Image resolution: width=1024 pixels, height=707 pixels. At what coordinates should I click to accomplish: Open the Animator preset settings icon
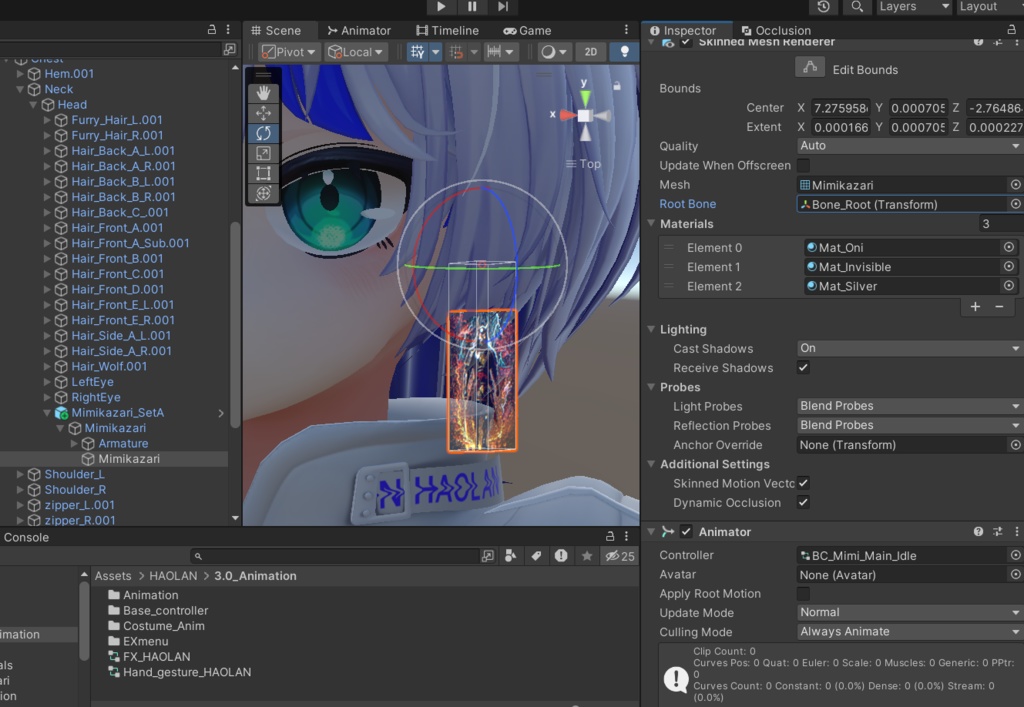997,531
